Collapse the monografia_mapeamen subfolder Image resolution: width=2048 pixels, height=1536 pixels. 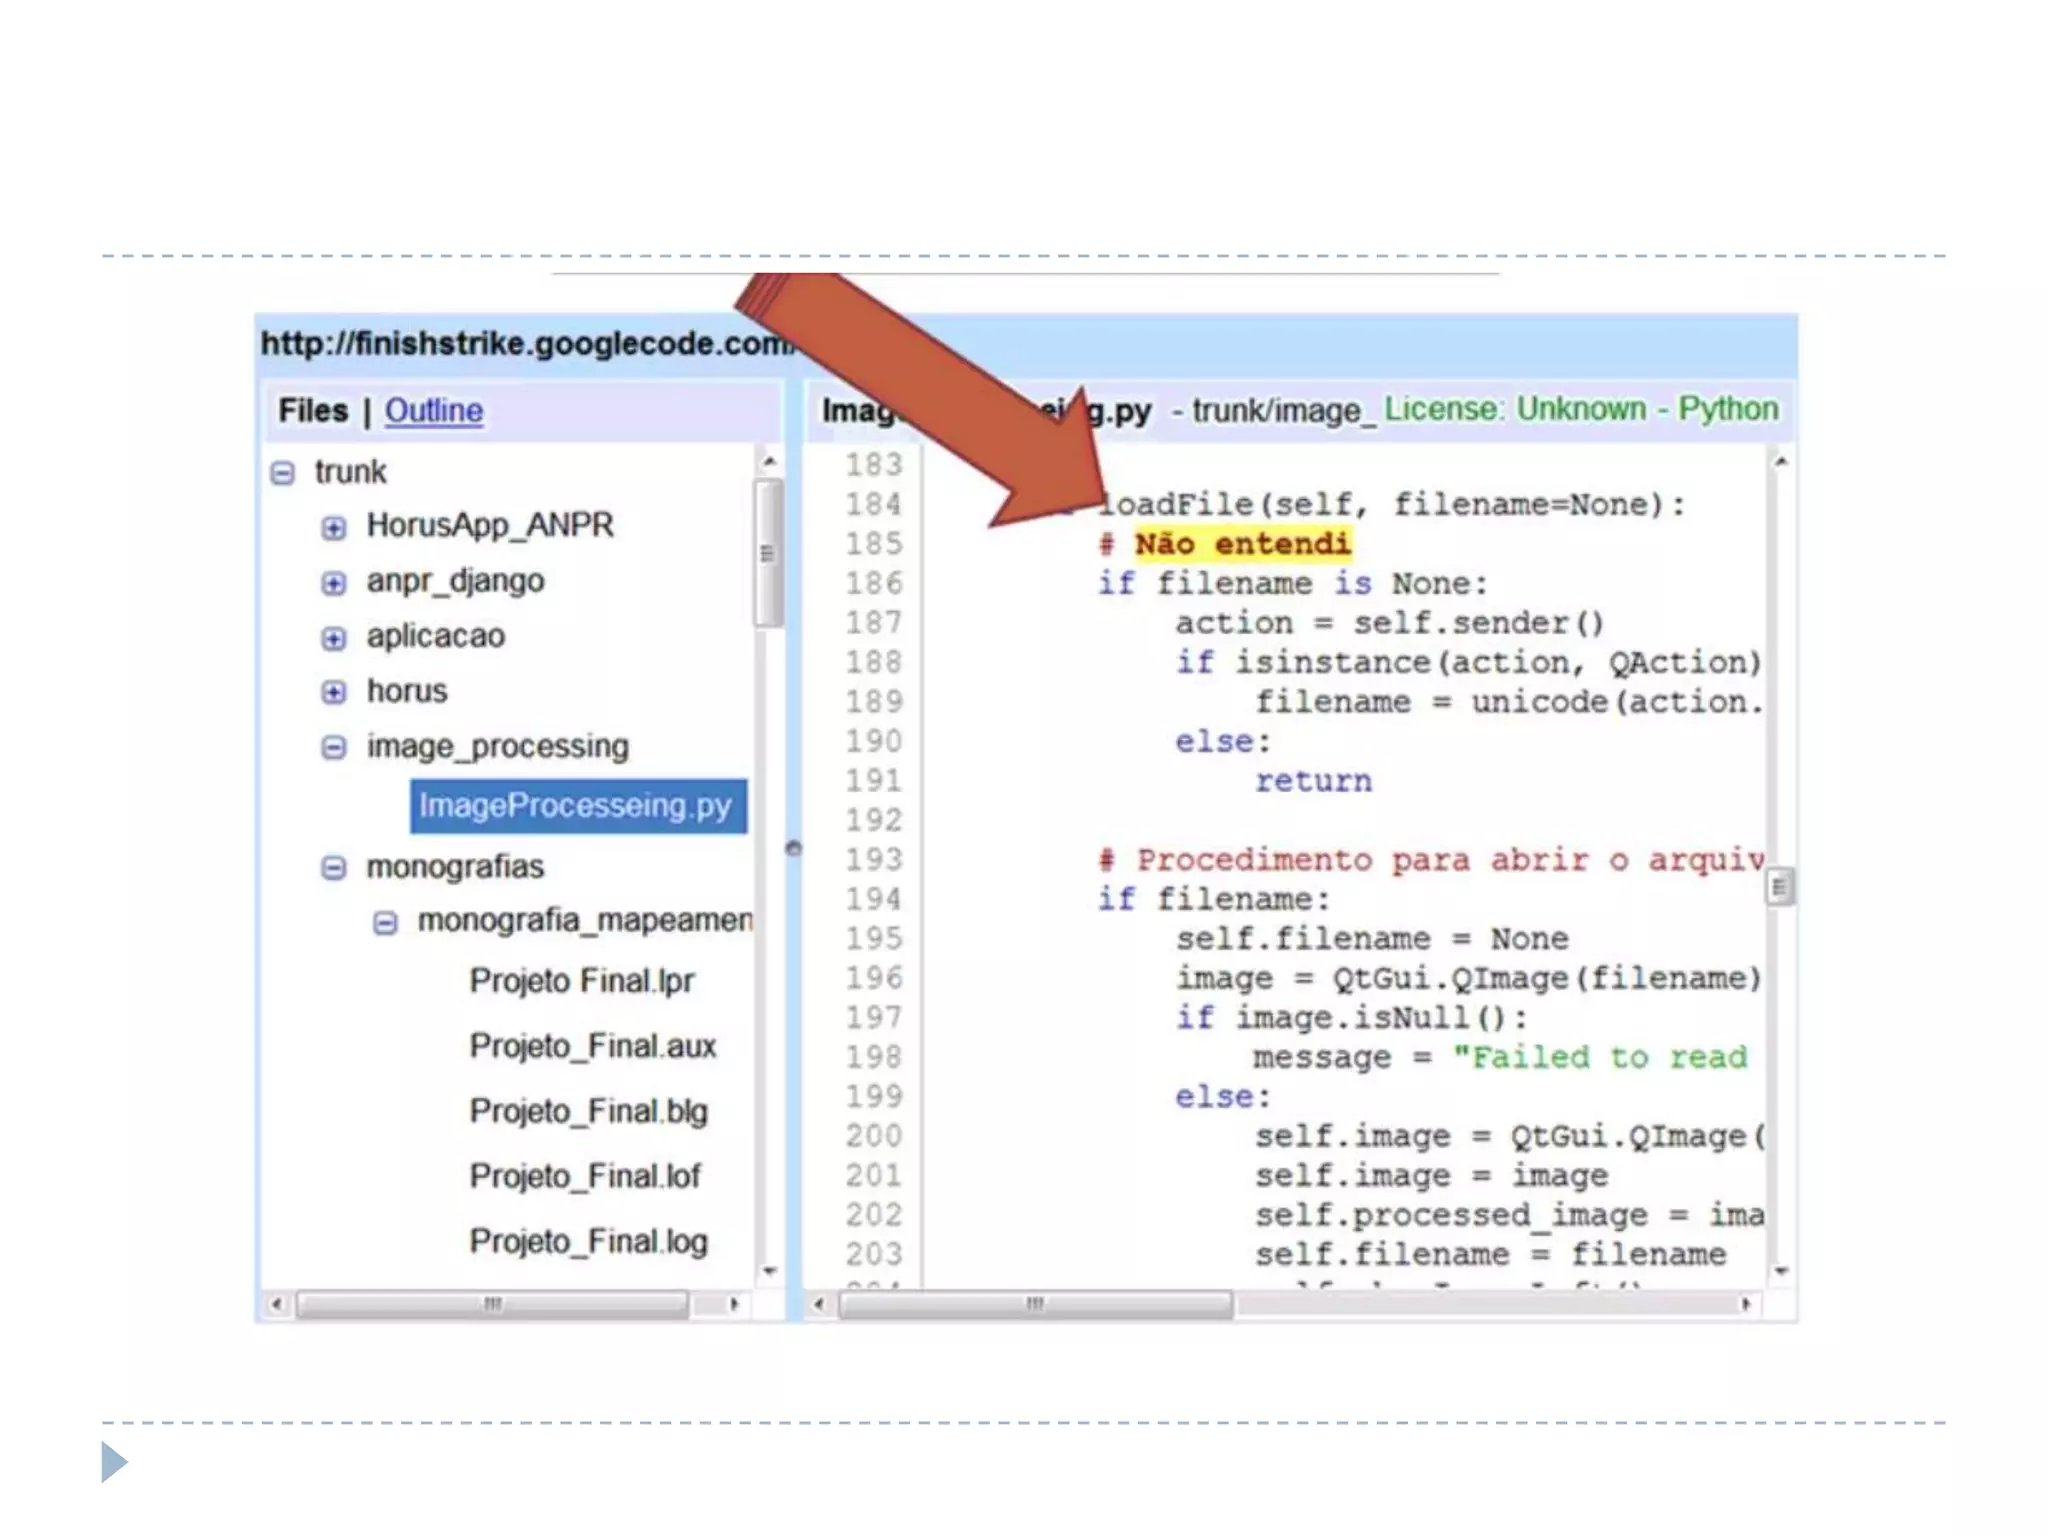pos(385,923)
